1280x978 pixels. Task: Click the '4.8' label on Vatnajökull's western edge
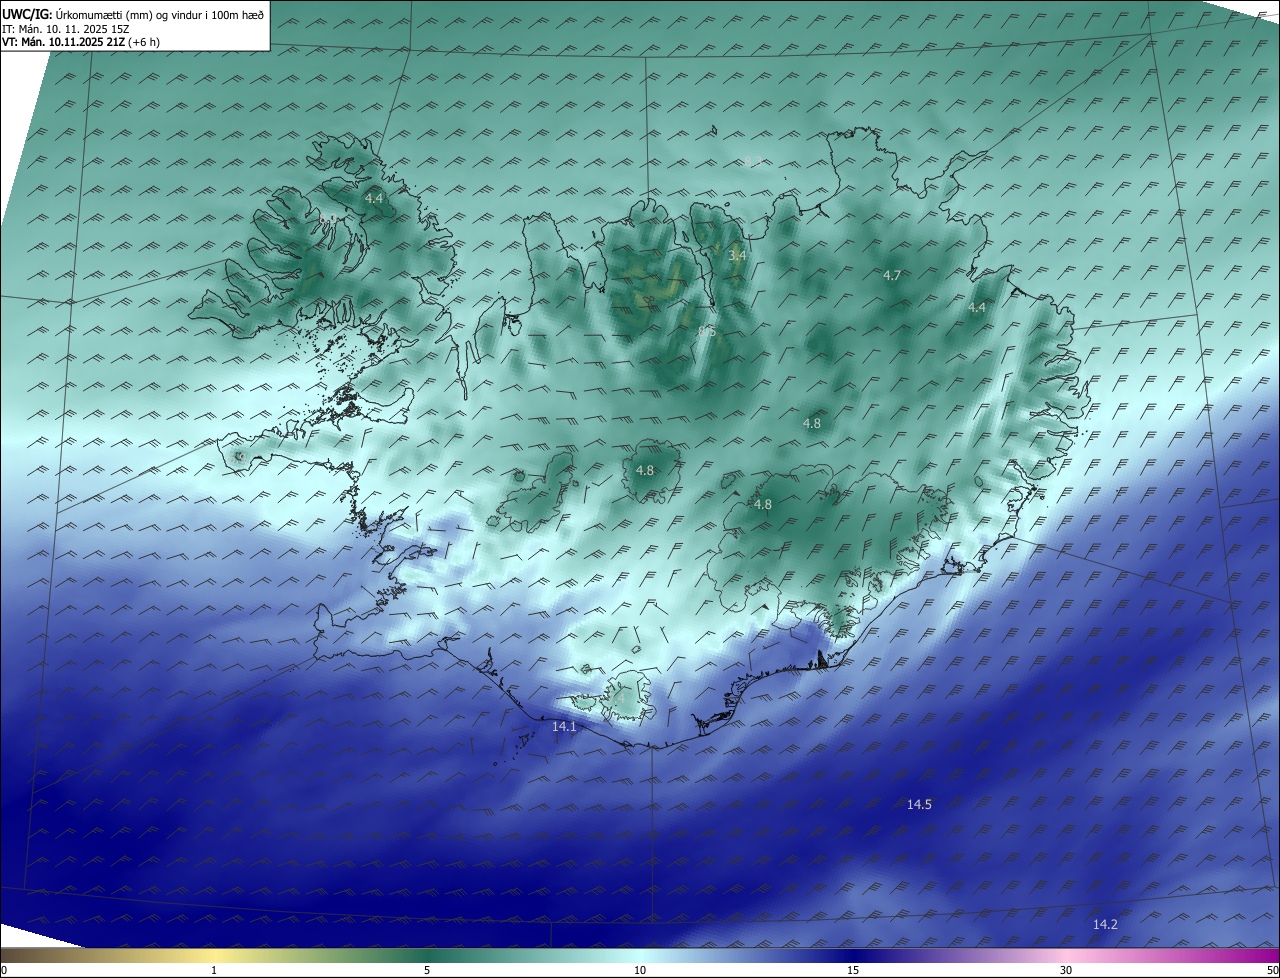(763, 505)
